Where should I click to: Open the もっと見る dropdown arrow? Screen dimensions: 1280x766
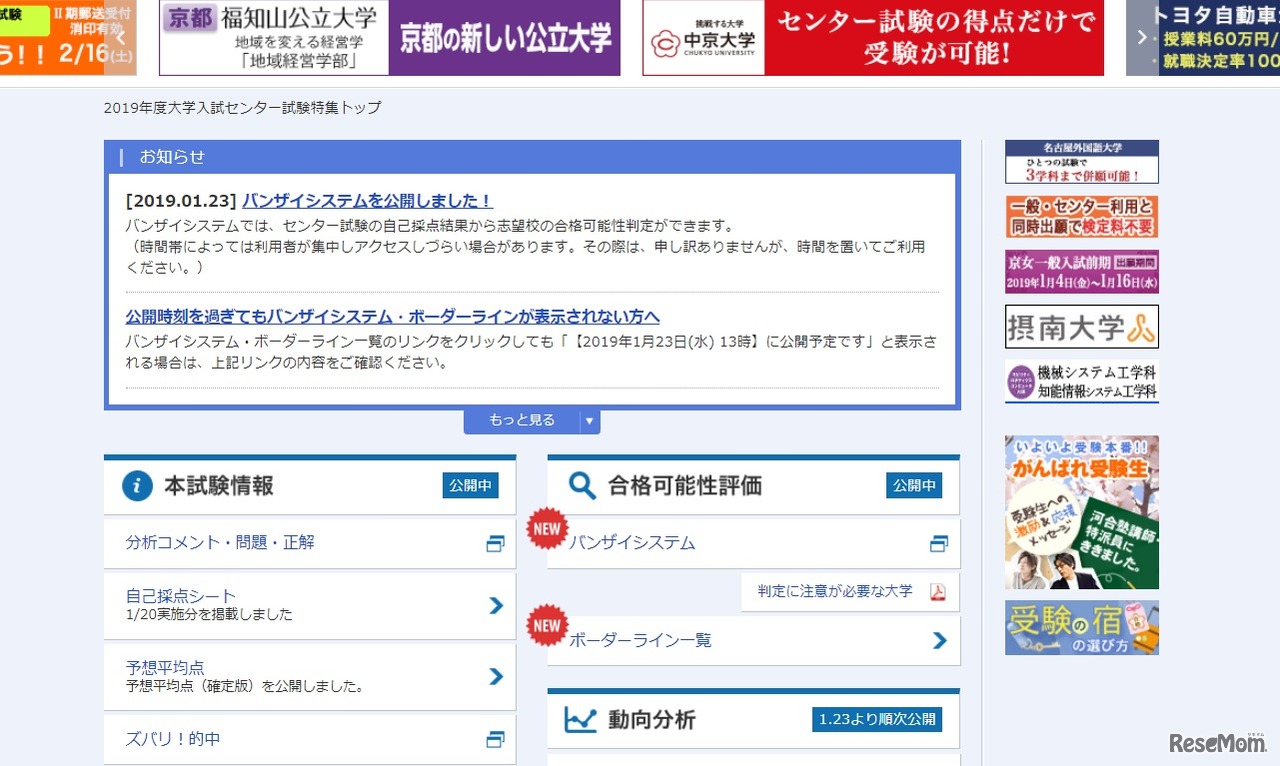(x=590, y=421)
